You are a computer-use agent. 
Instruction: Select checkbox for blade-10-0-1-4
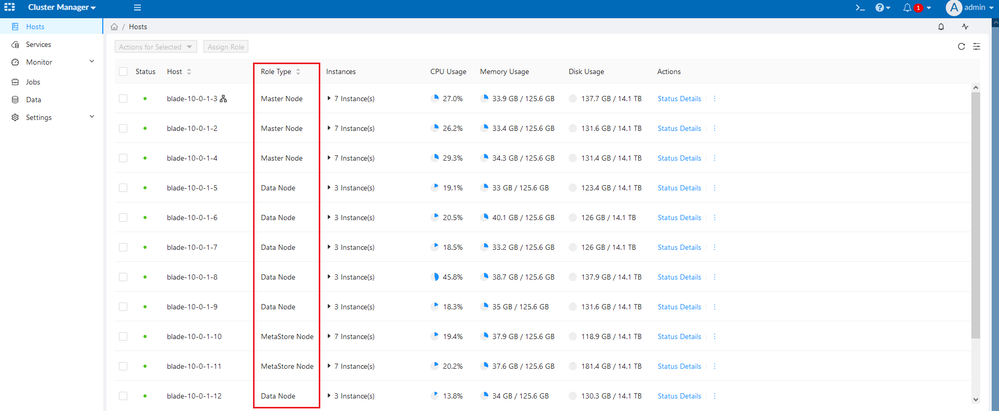123,158
